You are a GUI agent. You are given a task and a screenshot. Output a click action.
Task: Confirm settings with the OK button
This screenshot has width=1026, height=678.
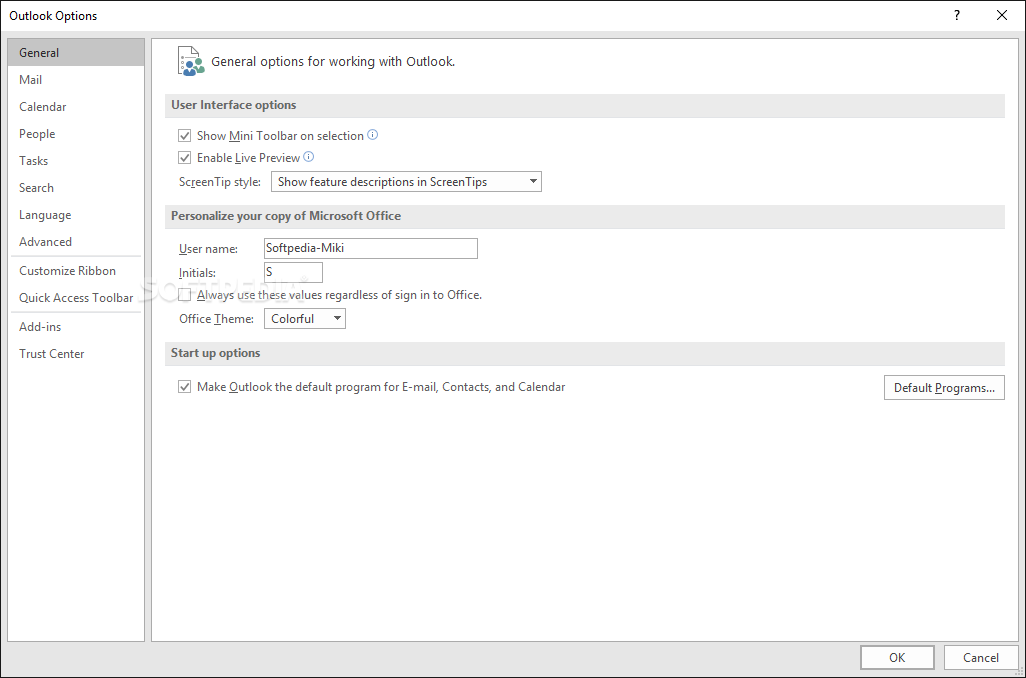tap(897, 658)
